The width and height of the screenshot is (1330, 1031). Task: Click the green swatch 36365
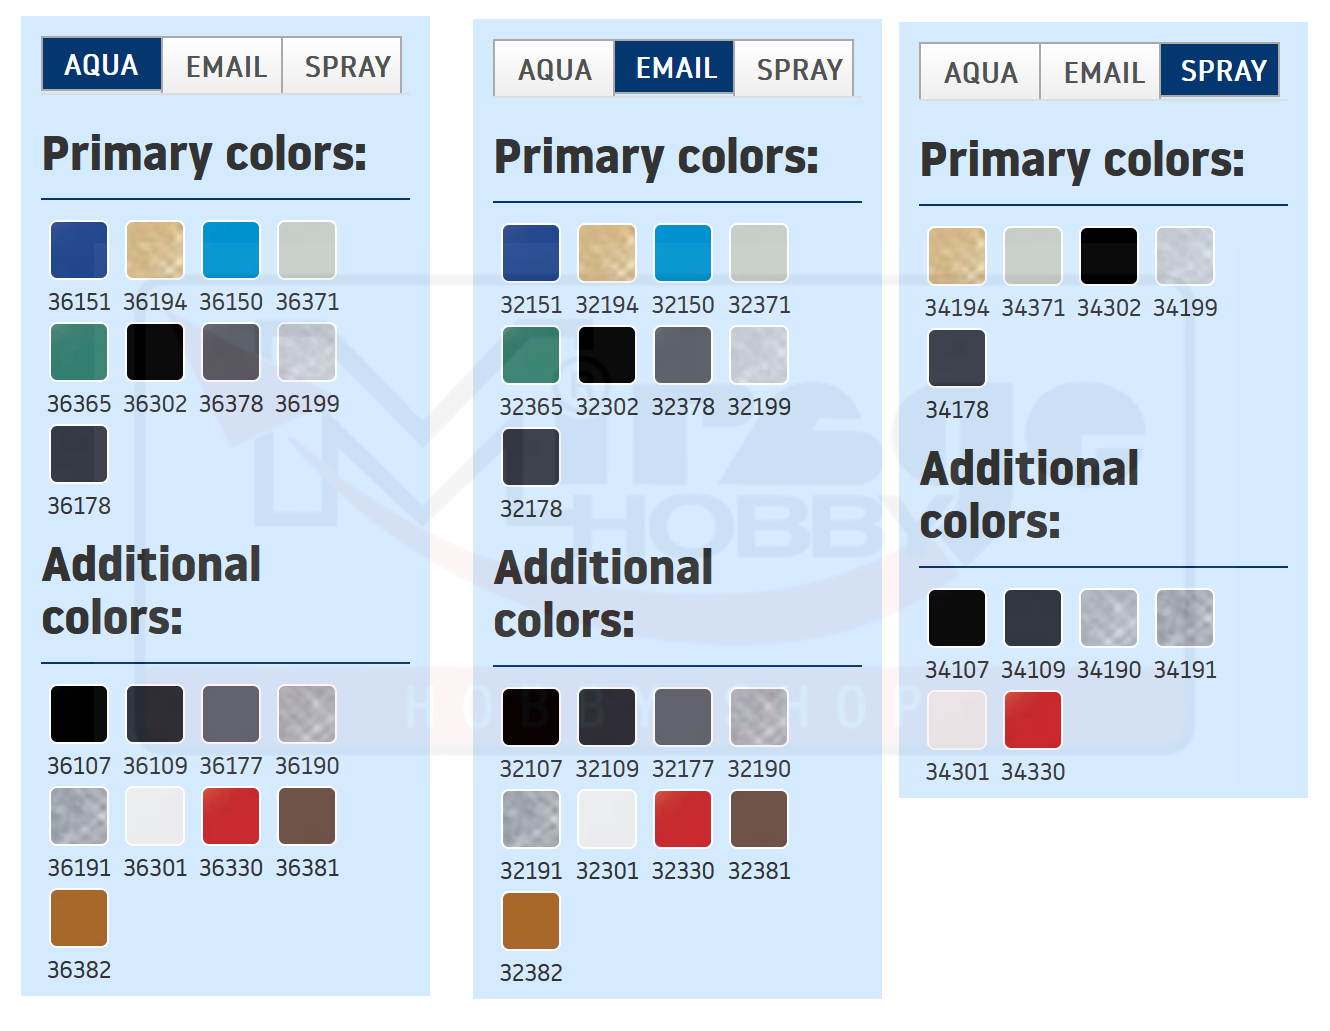[79, 352]
